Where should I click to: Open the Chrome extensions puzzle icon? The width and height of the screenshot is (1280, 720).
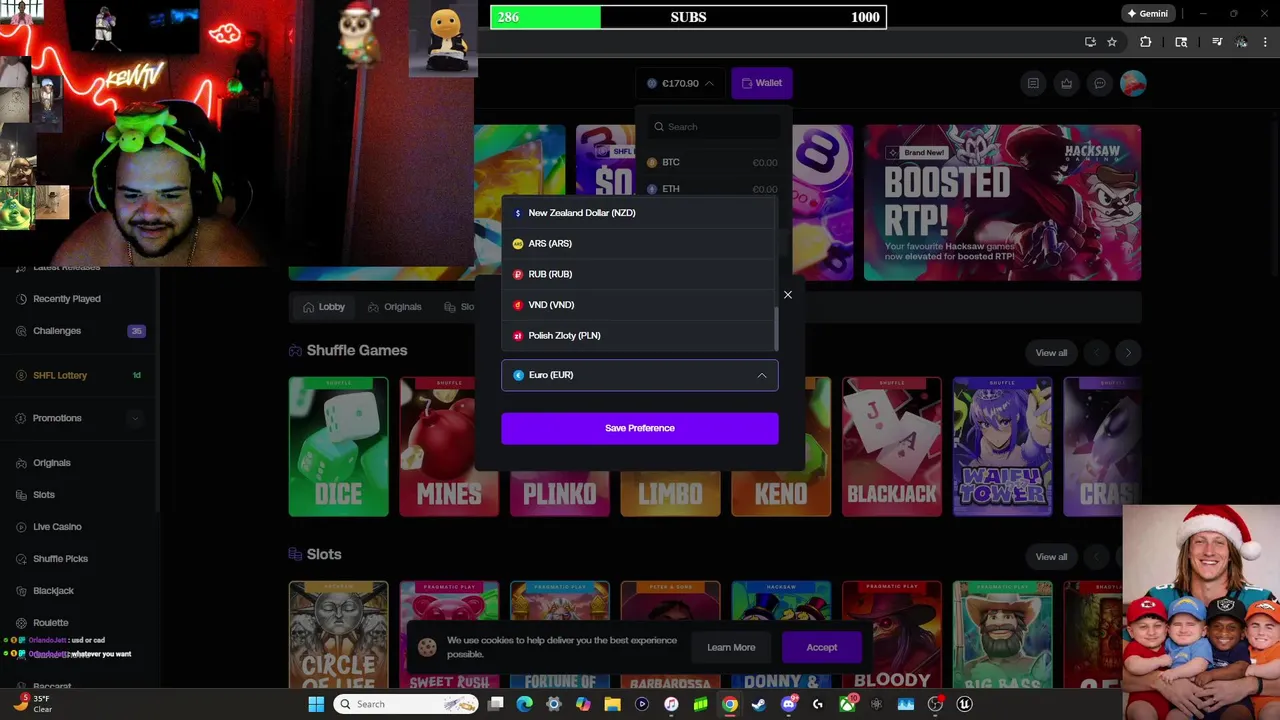[1146, 42]
